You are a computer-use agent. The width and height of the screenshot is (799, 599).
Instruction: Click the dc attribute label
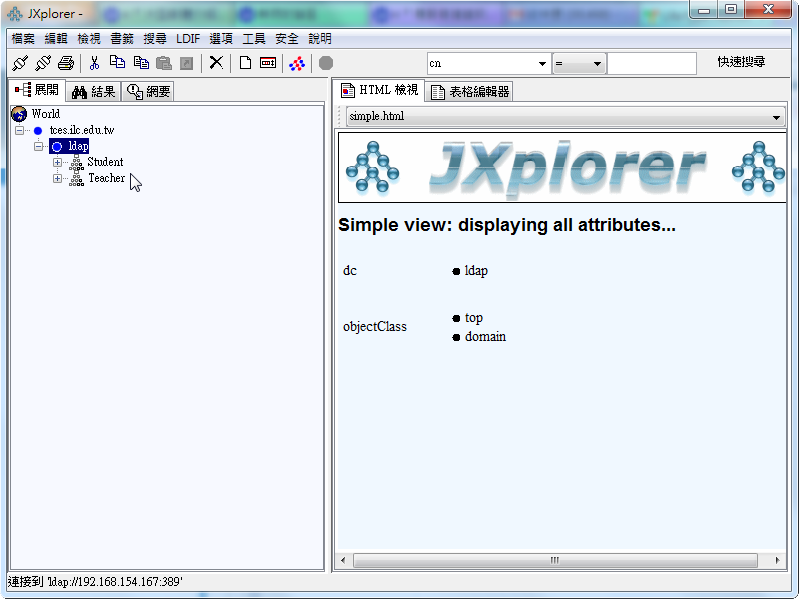coord(350,270)
